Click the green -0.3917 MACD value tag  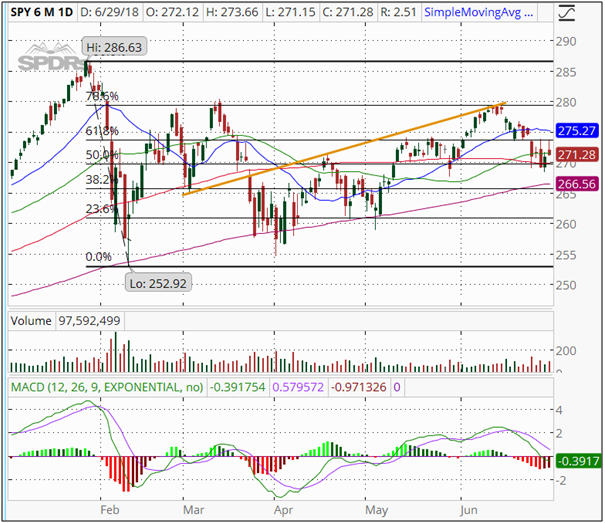click(578, 461)
